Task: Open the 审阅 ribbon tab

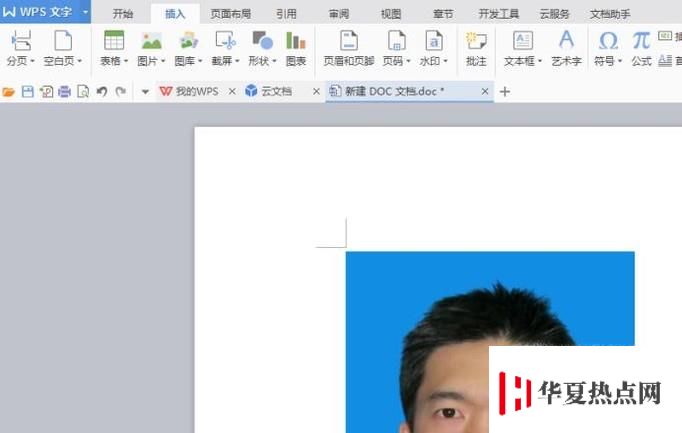Action: click(x=338, y=14)
